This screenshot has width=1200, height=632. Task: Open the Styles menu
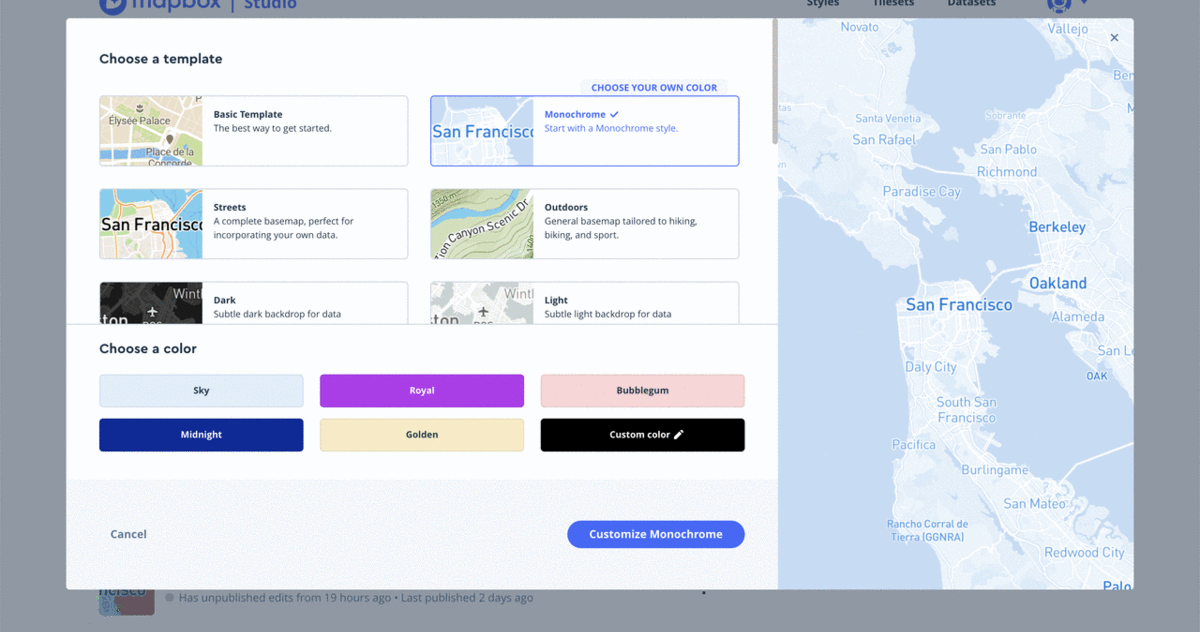822,4
